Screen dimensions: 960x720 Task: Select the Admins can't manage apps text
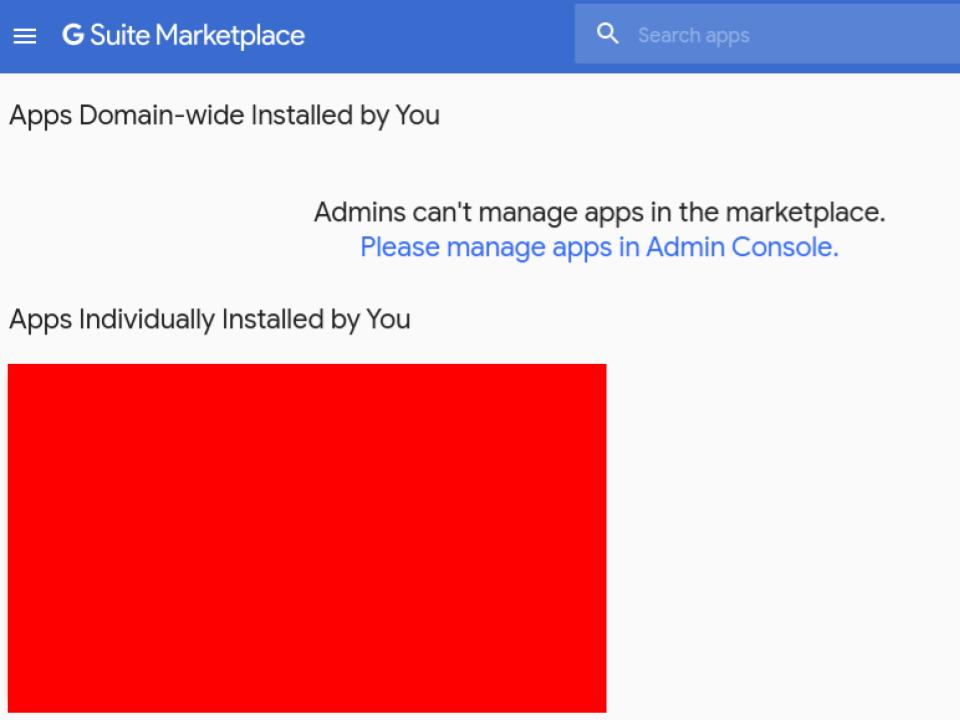pyautogui.click(x=599, y=212)
